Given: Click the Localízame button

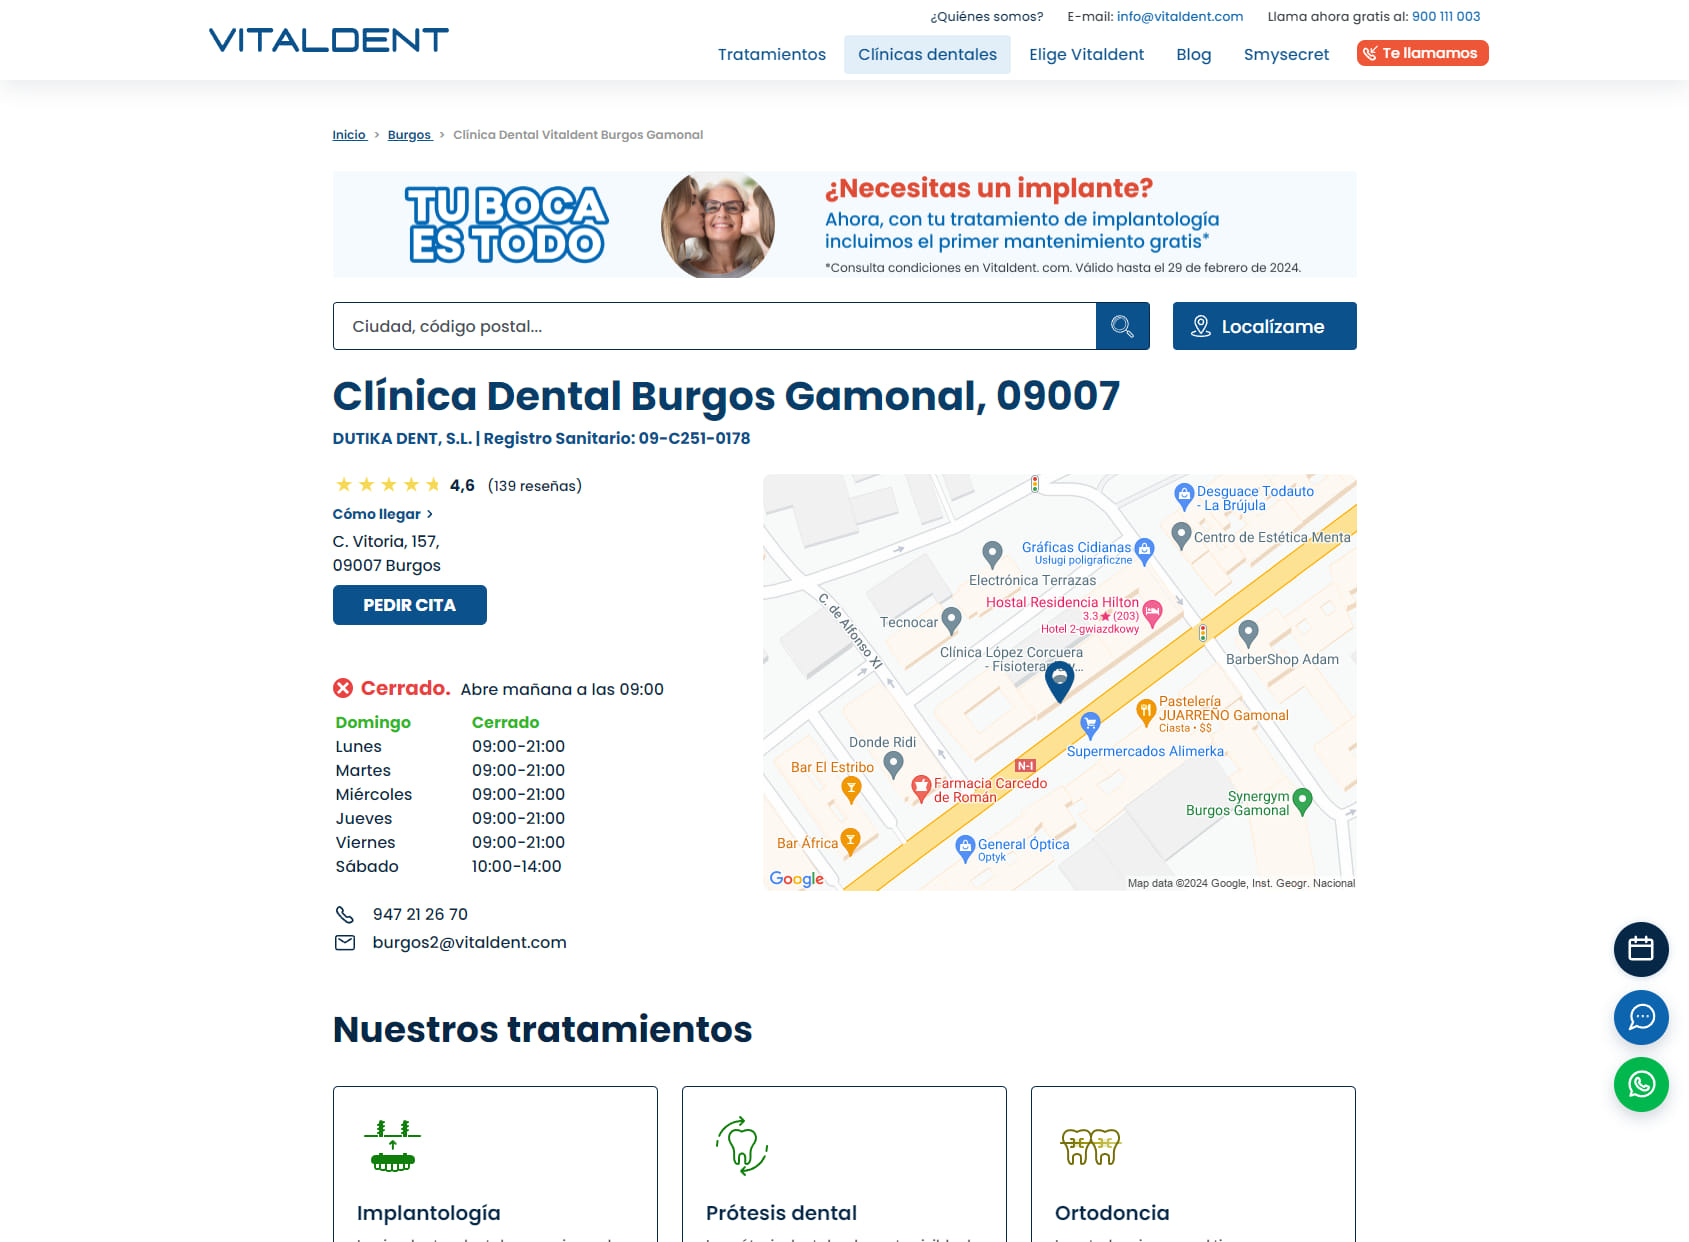Looking at the screenshot, I should [1264, 326].
